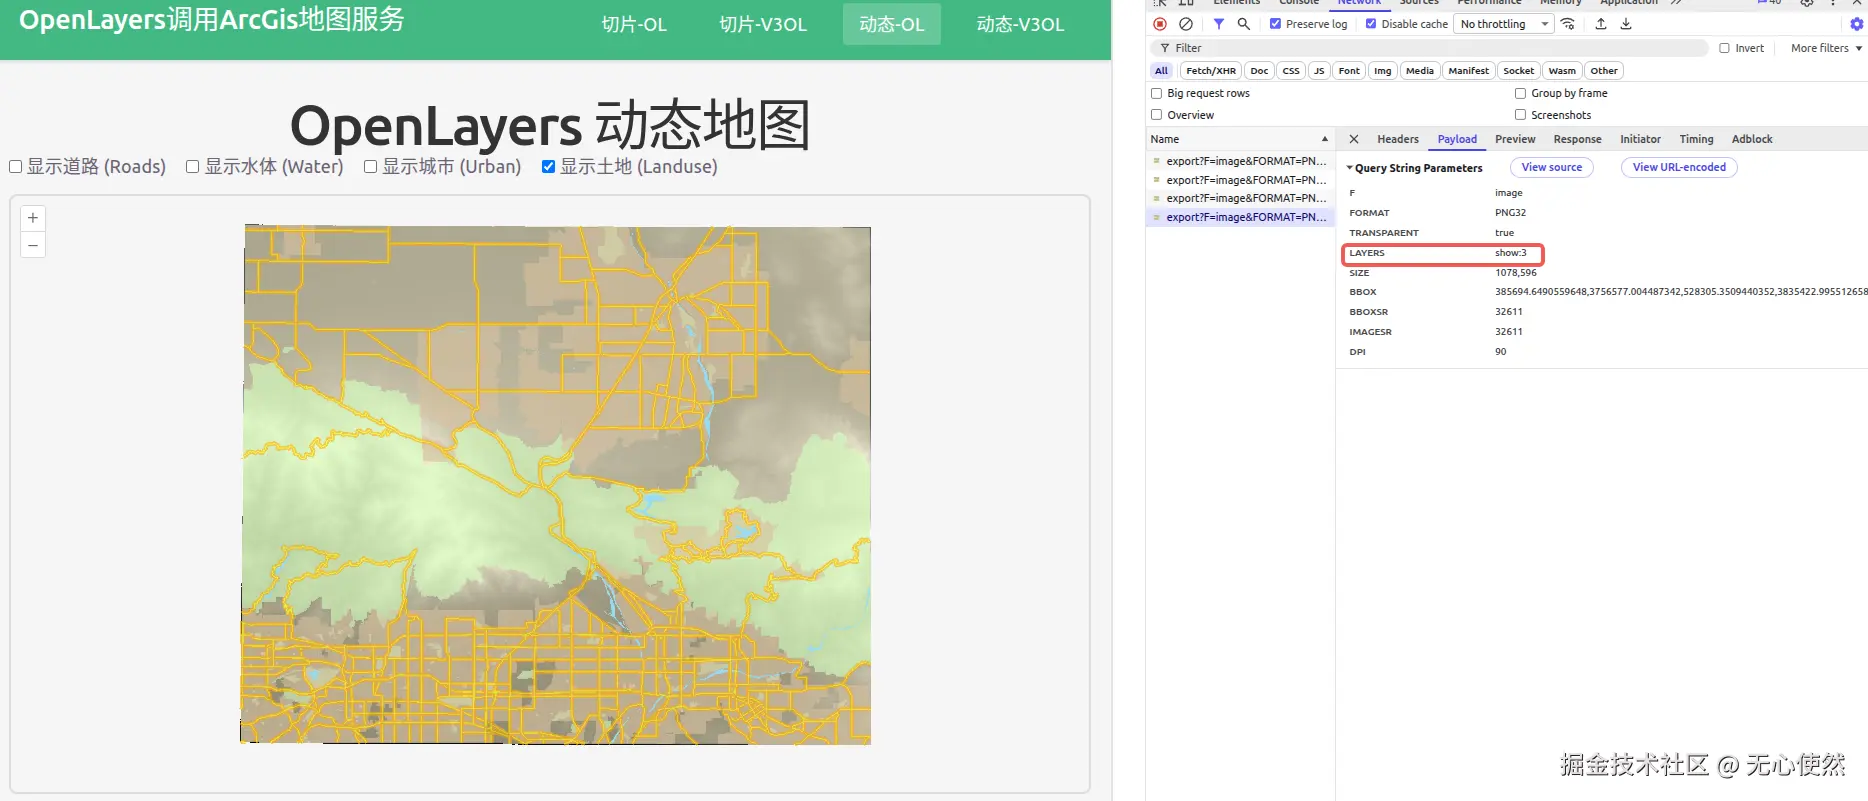Stop recording the network log
Screen dimensions: 1868x801
click(1160, 24)
